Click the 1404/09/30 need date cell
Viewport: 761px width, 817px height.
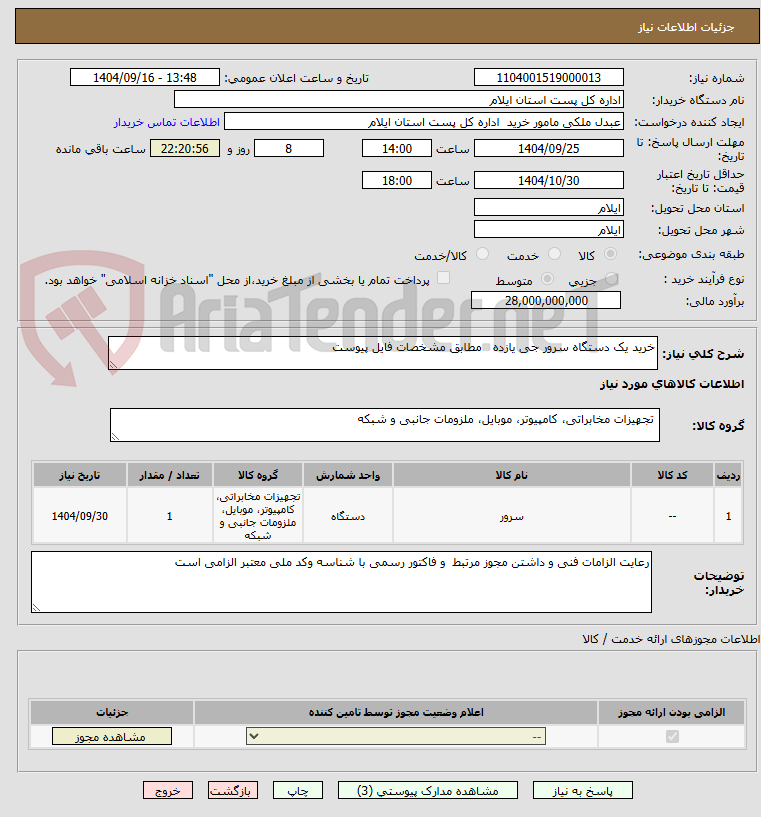point(80,516)
